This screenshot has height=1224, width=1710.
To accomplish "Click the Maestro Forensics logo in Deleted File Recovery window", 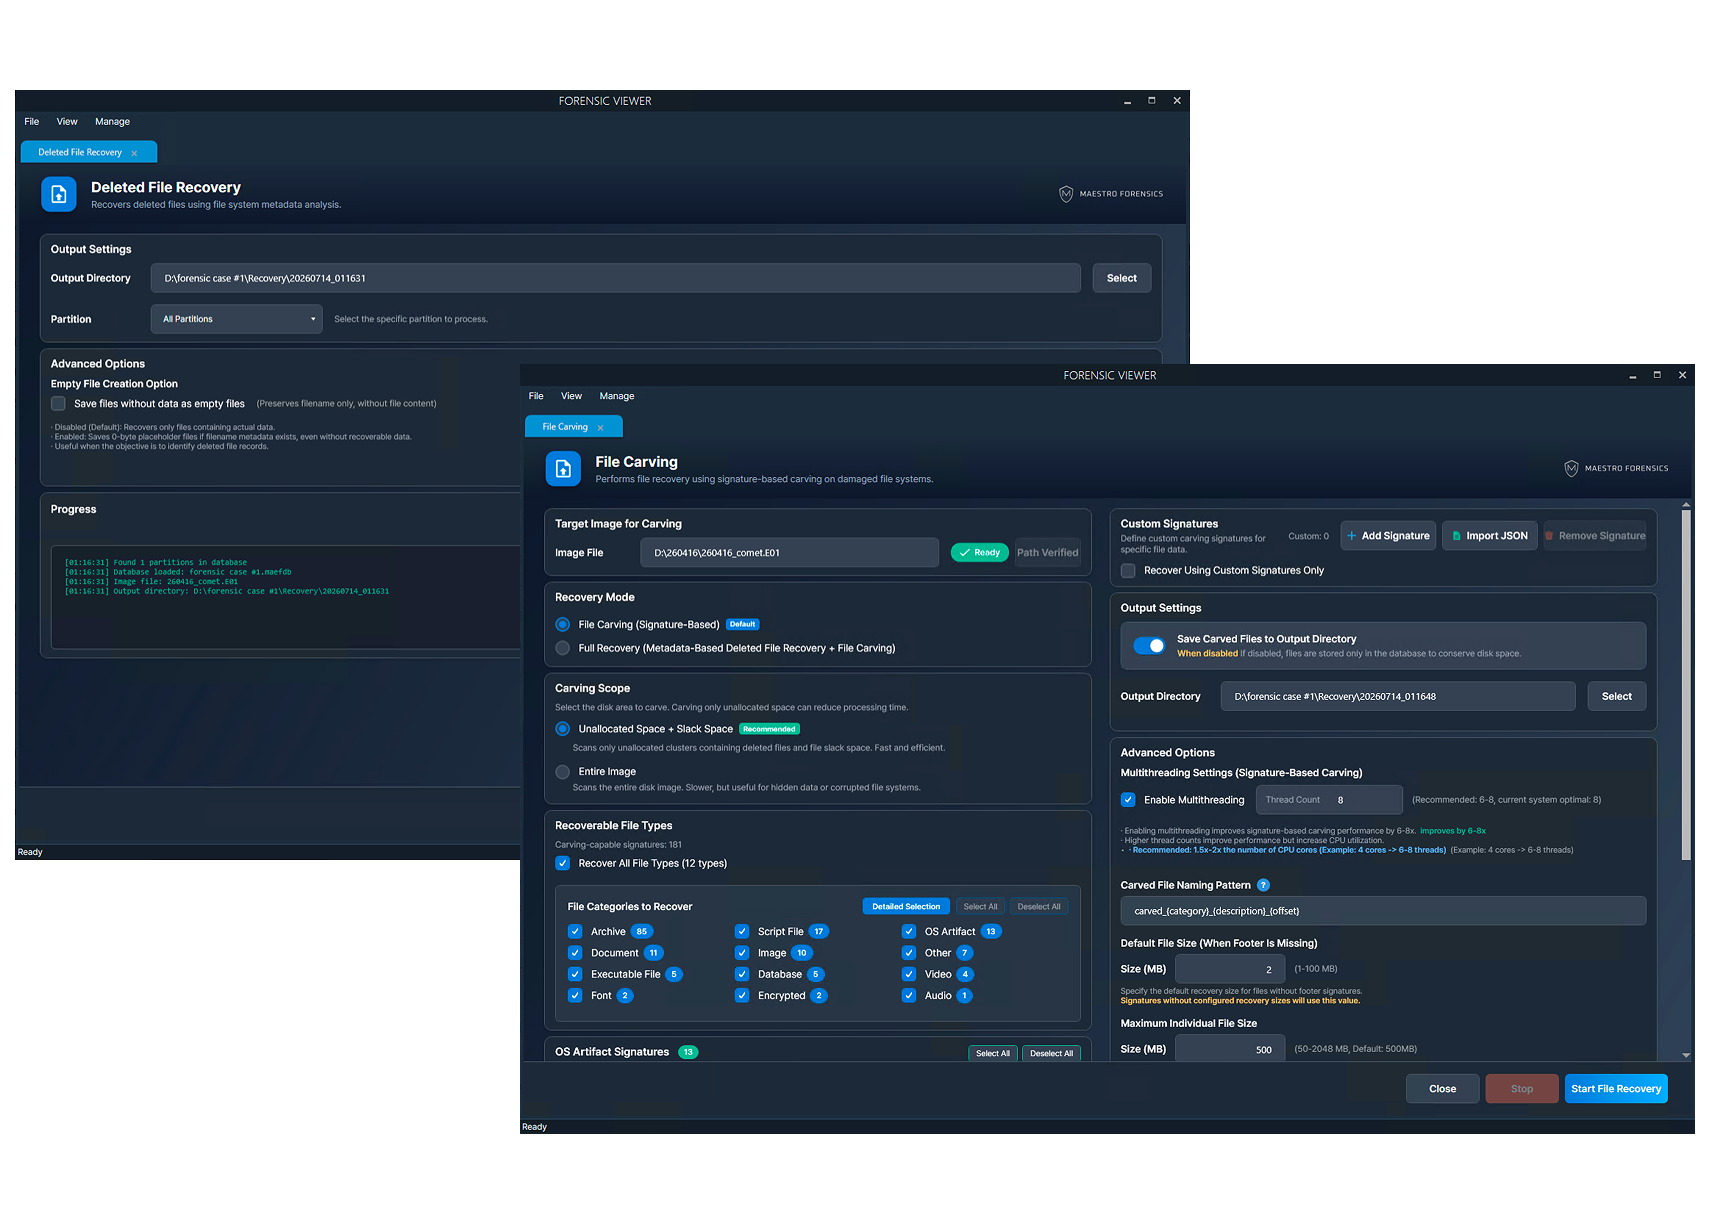I will pyautogui.click(x=1111, y=194).
